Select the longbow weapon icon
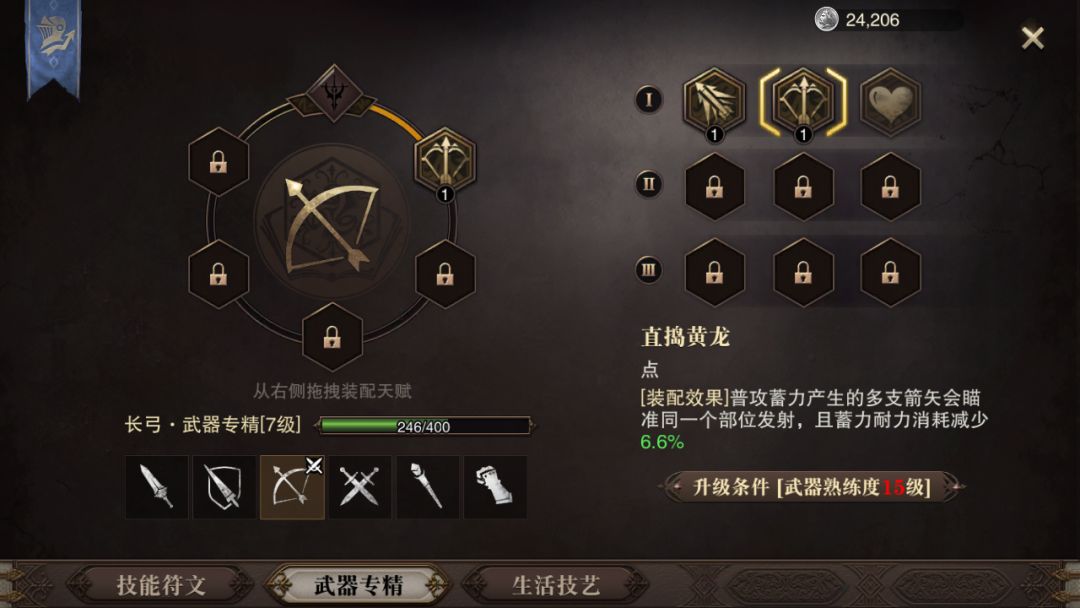This screenshot has width=1080, height=608. [x=292, y=487]
